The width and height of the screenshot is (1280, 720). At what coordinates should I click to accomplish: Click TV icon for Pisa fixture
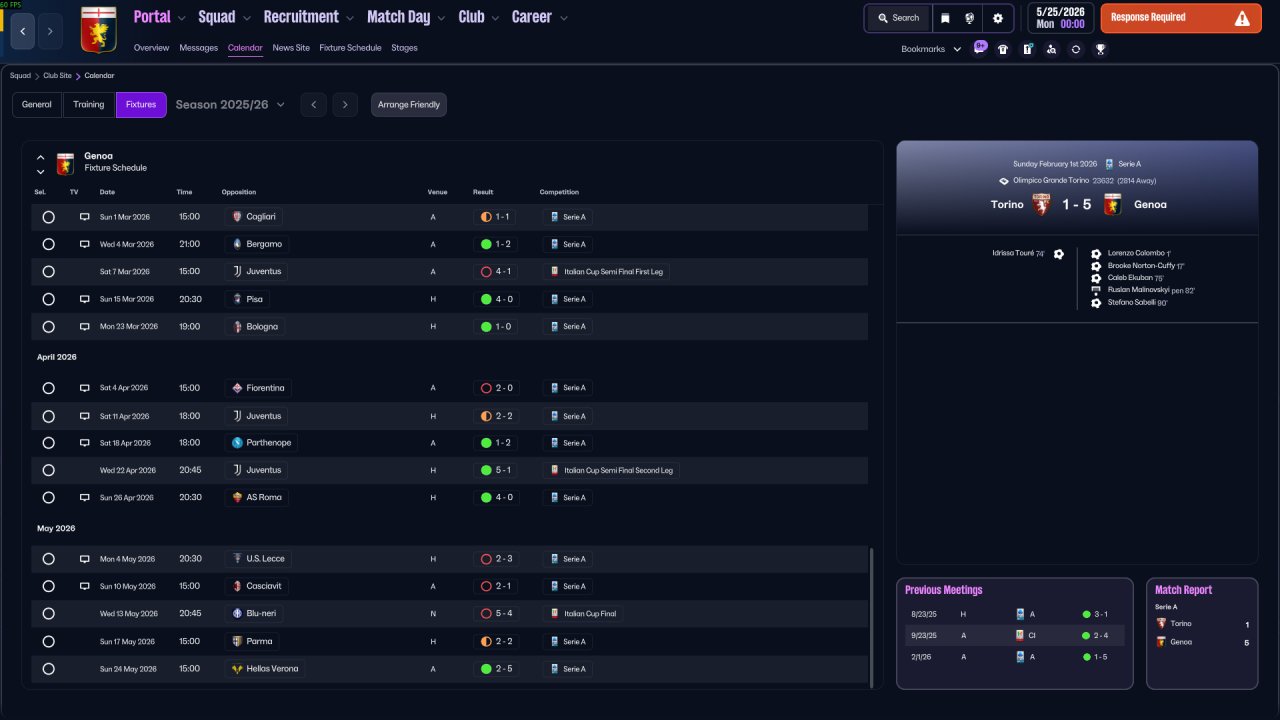click(x=85, y=299)
